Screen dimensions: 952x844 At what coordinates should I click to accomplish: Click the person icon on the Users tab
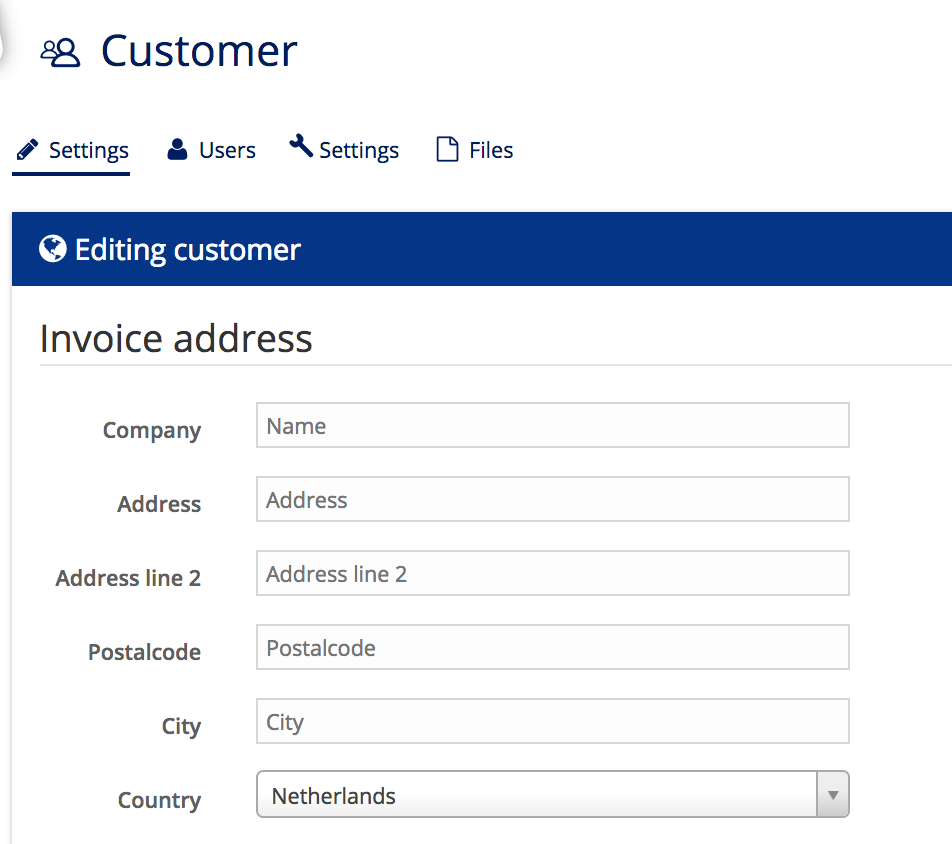(x=177, y=149)
